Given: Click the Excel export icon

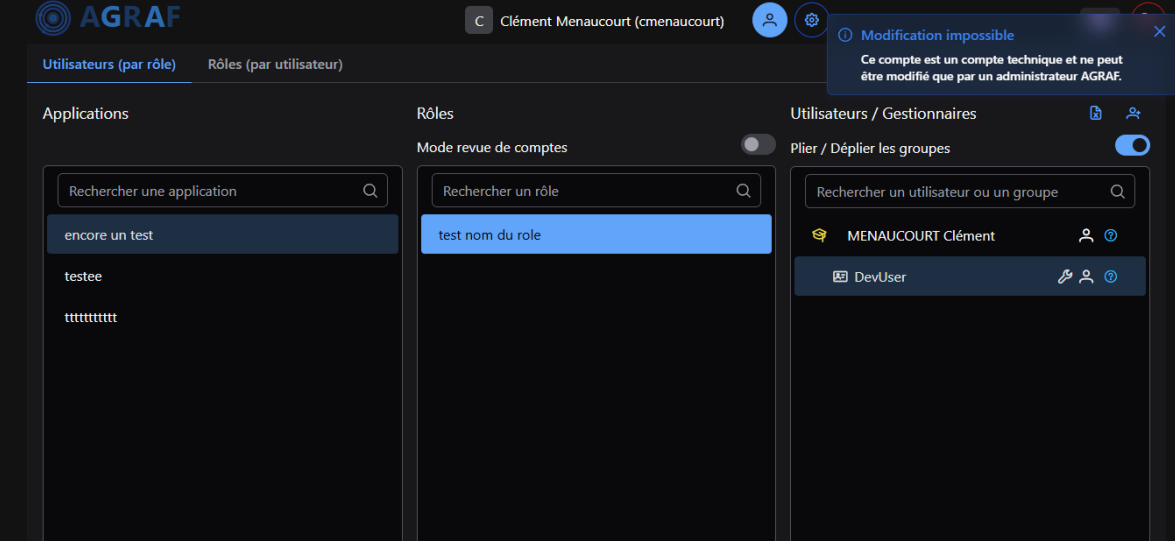Looking at the screenshot, I should (1096, 114).
